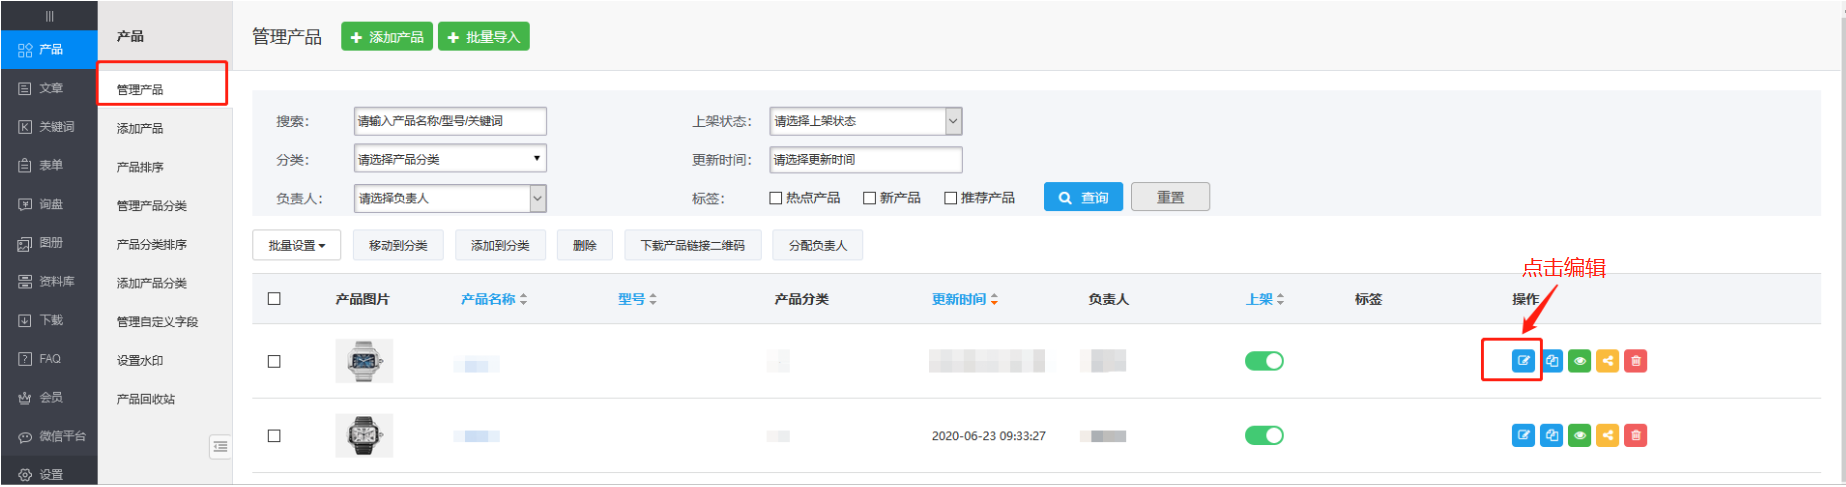
Task: Click the blue 查询 search button
Action: (1084, 198)
